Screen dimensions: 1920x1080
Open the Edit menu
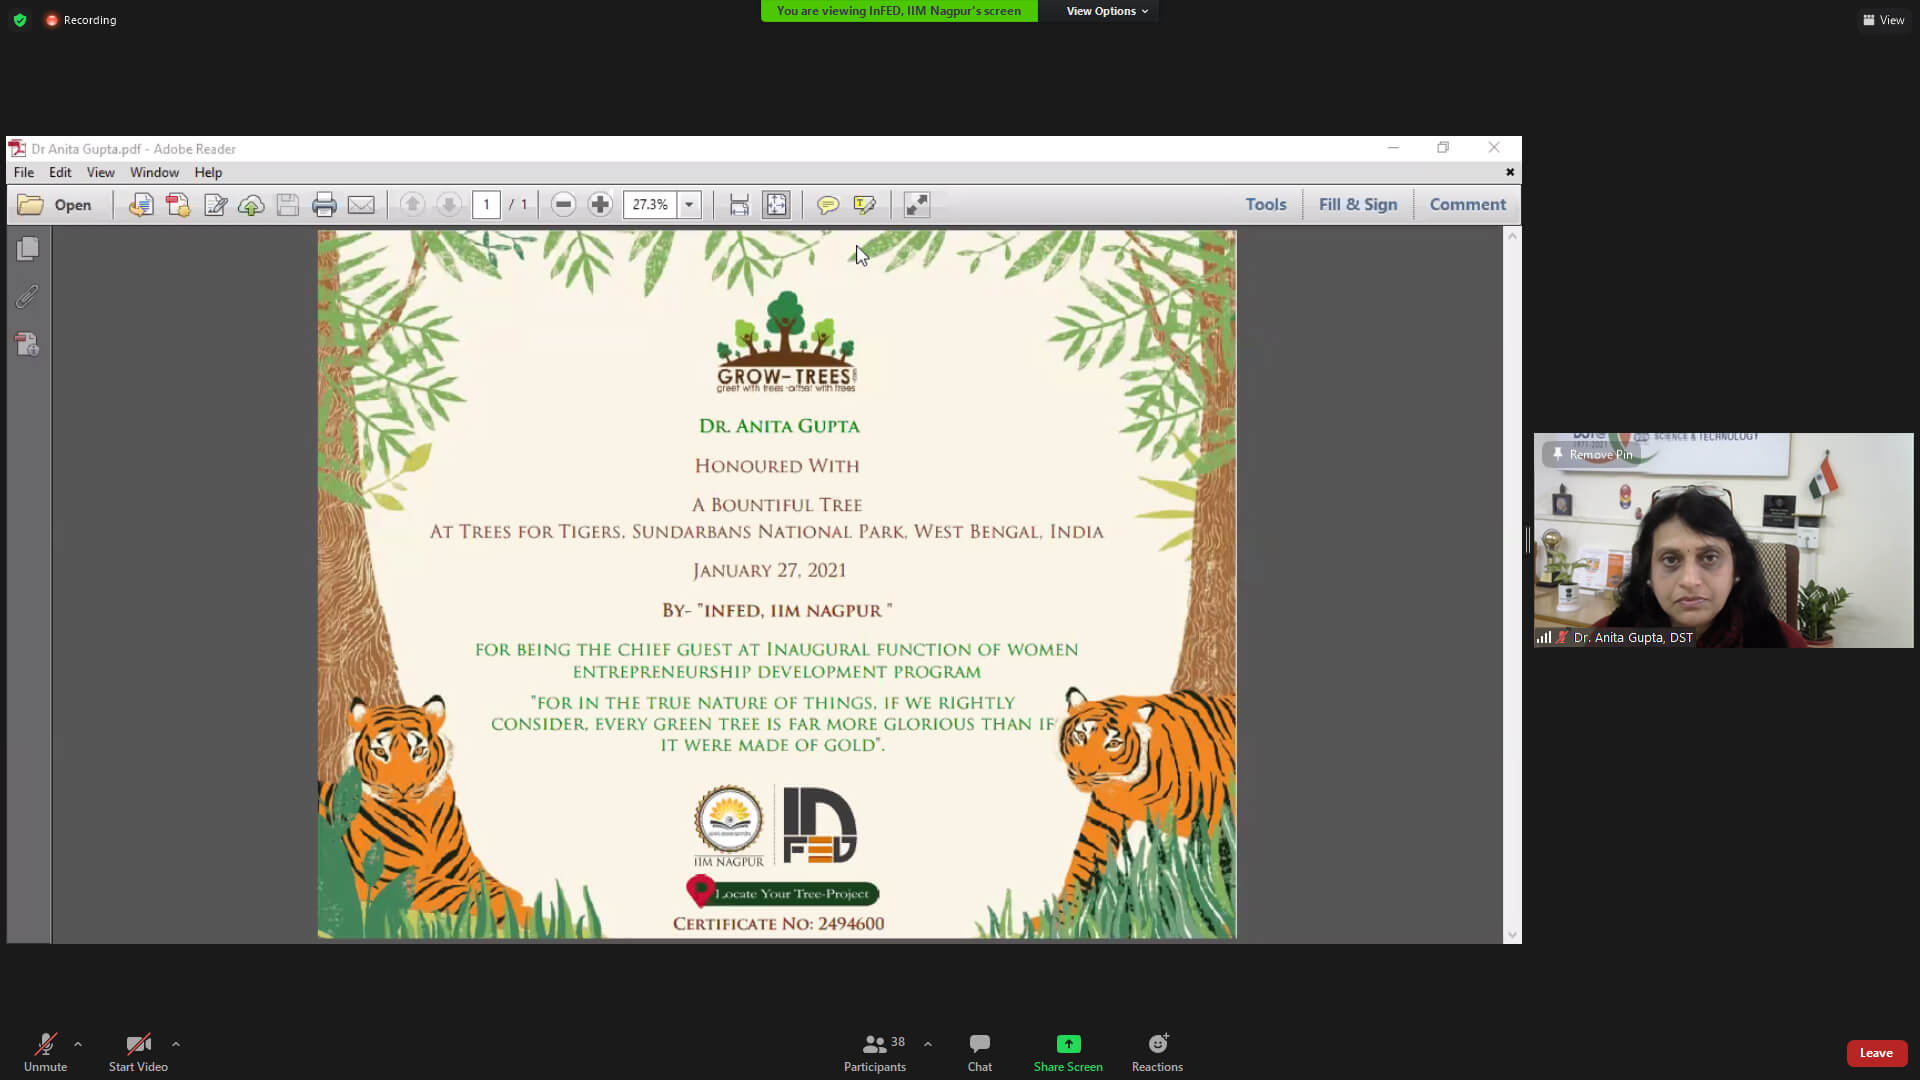(x=60, y=173)
